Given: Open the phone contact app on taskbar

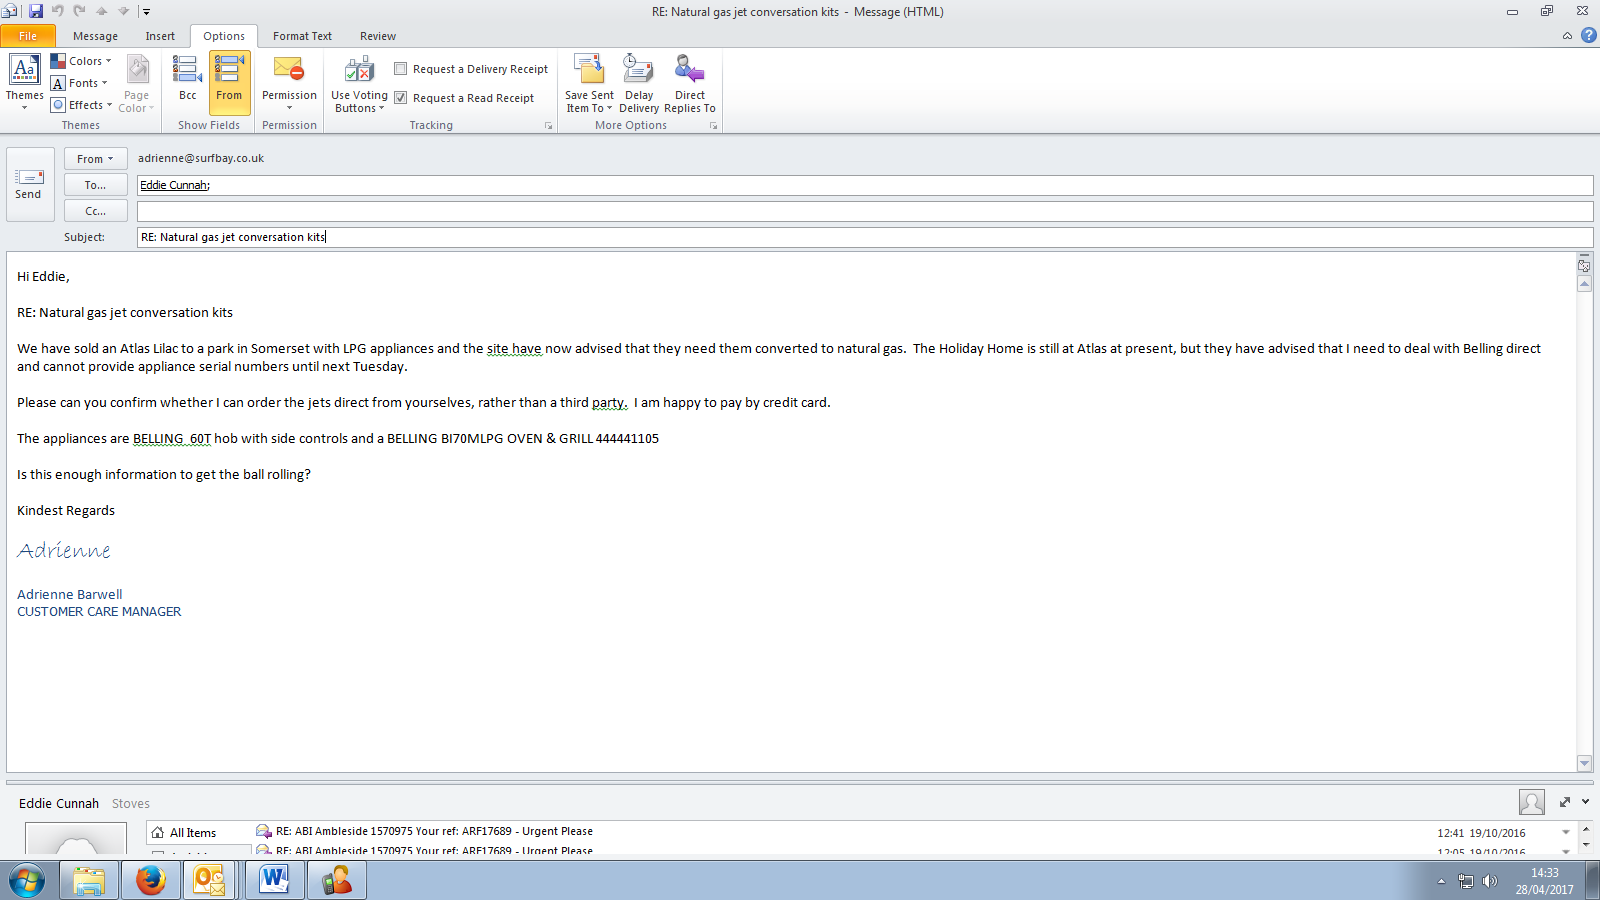Looking at the screenshot, I should click(x=337, y=881).
